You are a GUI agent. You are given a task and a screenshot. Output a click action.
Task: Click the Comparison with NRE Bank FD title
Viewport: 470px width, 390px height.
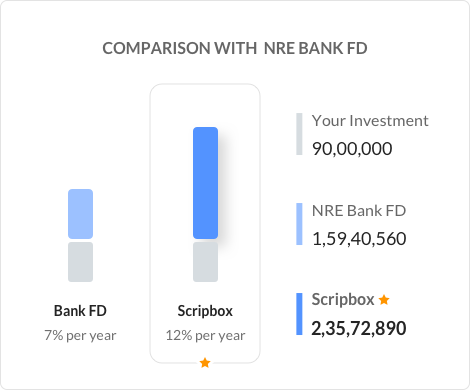pos(235,48)
